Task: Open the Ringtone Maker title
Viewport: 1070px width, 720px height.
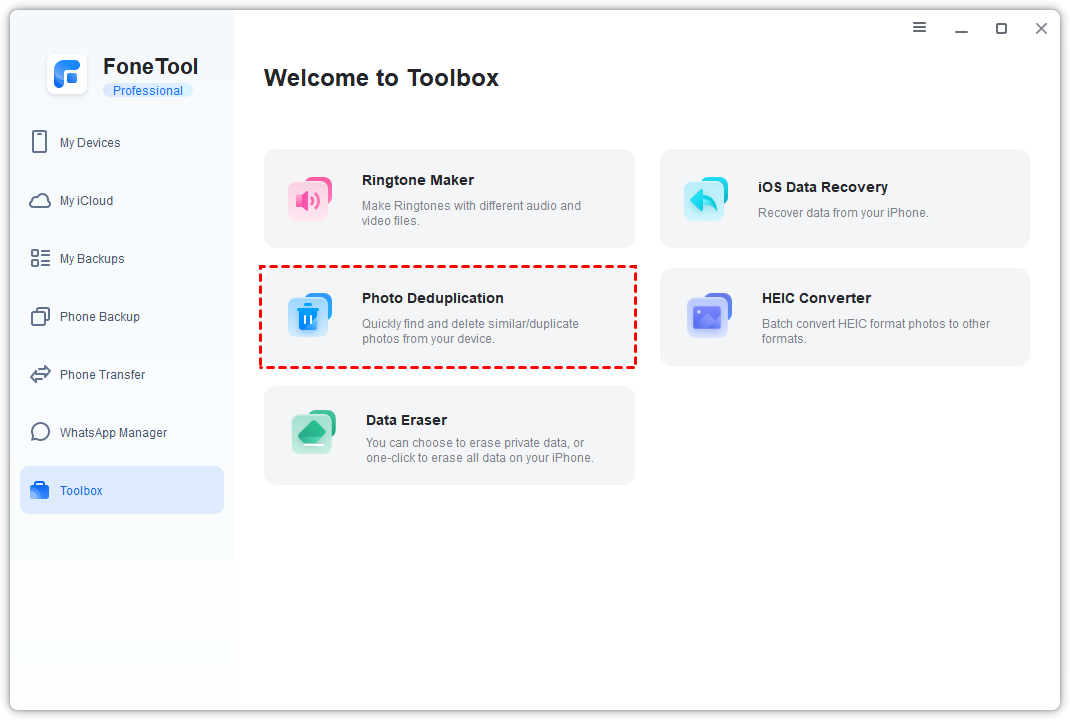Action: [x=418, y=180]
